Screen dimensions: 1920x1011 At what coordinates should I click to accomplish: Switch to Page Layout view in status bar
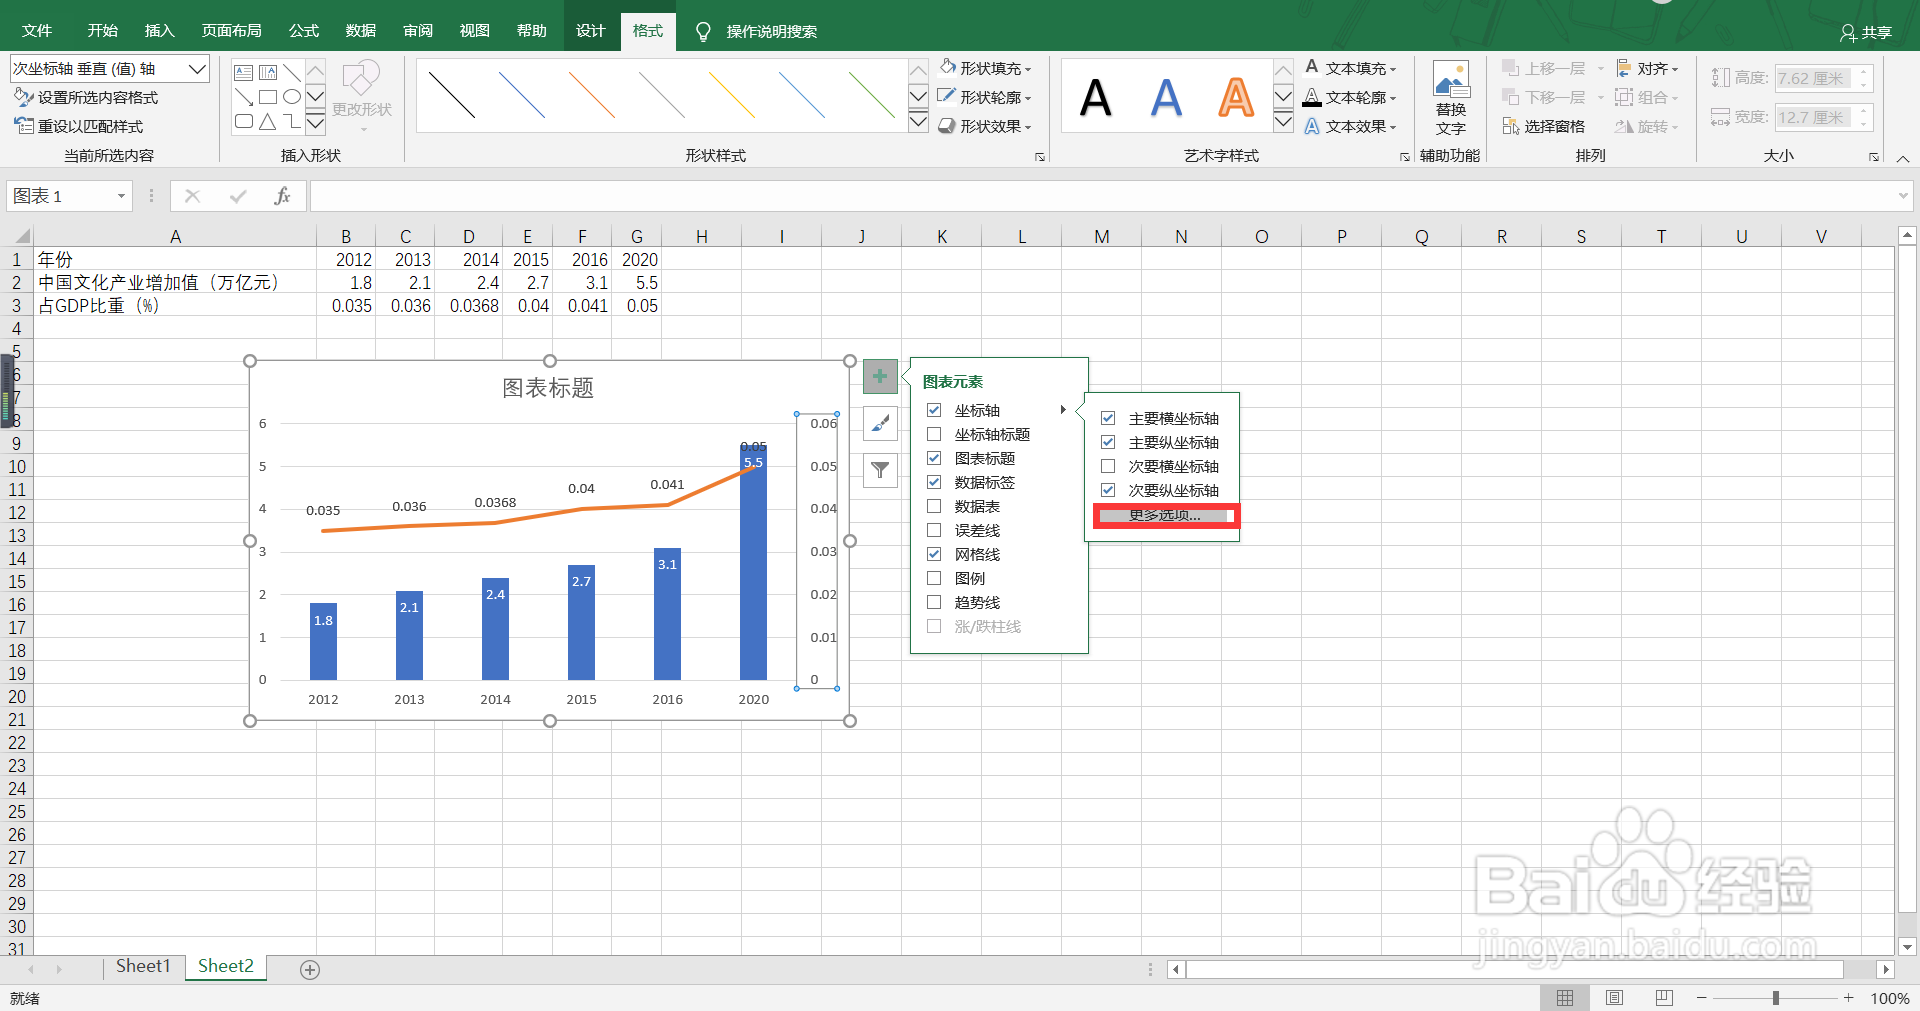[1614, 998]
